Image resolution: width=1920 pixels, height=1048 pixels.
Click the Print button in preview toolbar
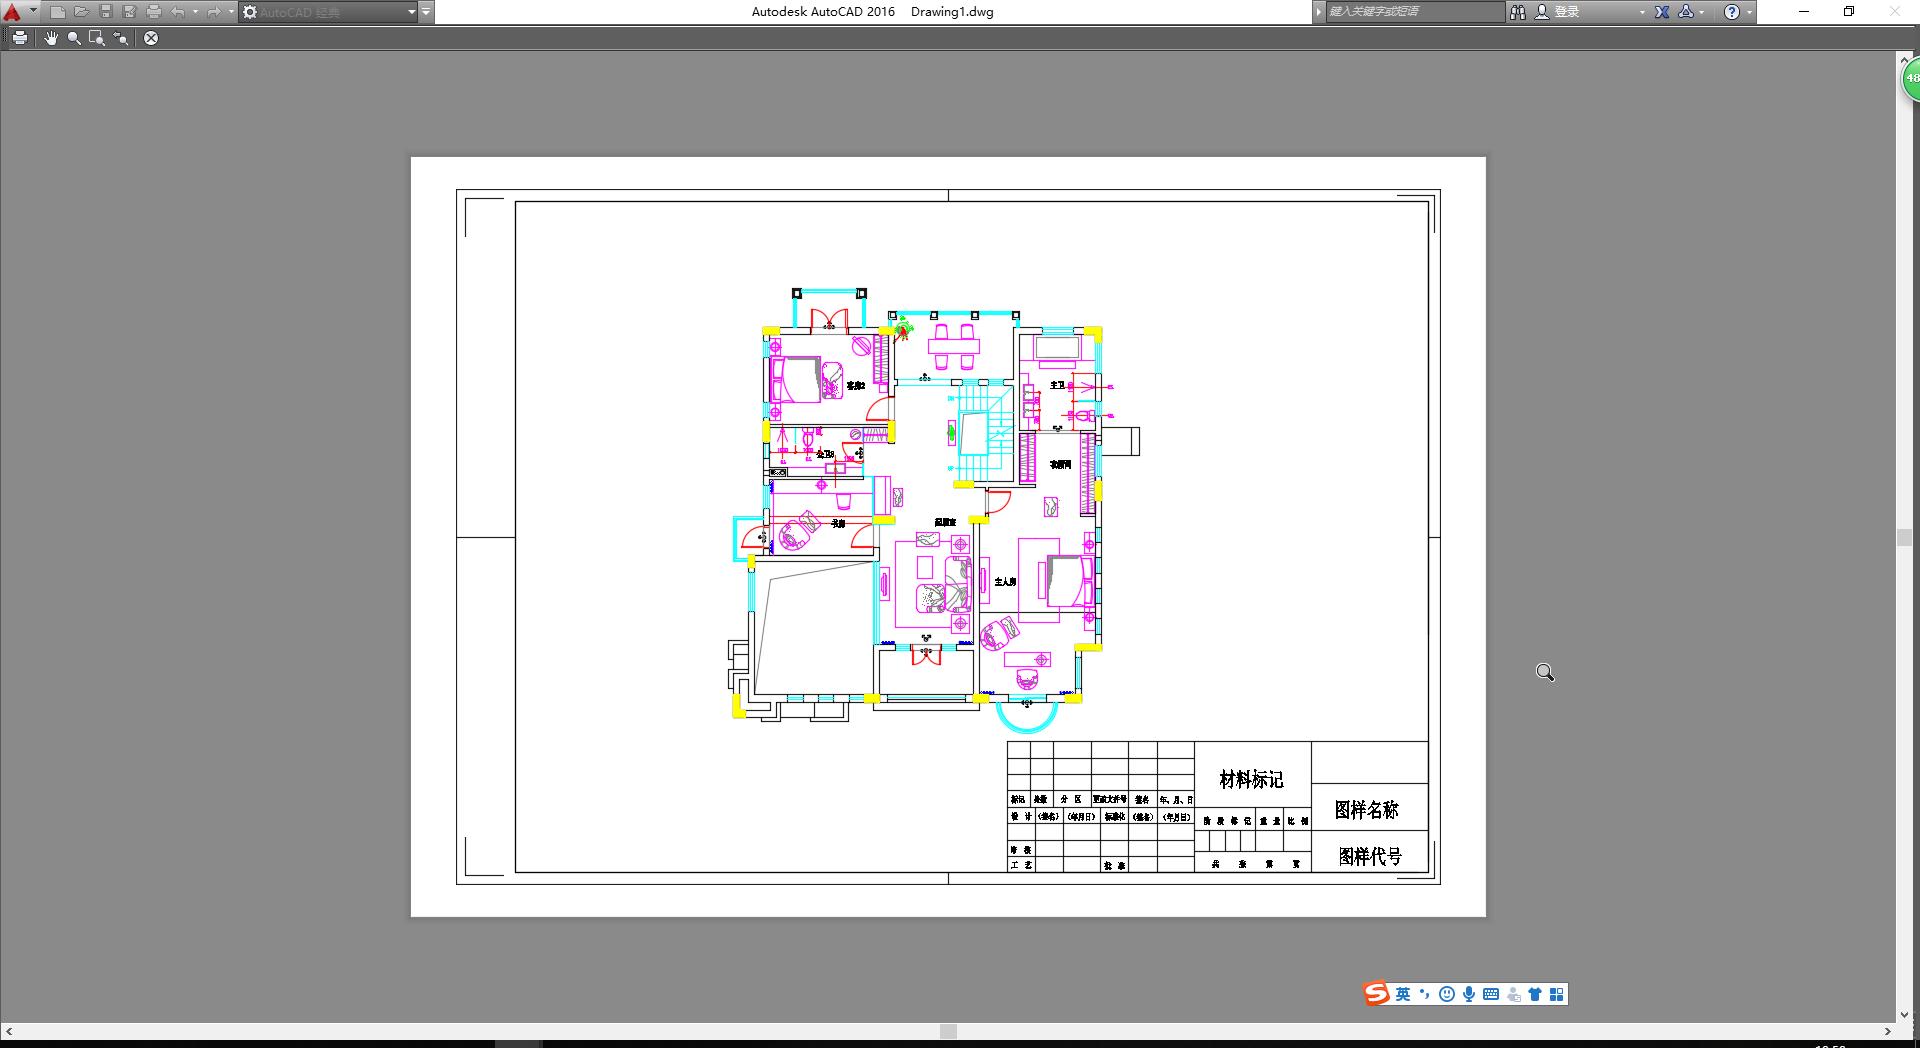[x=19, y=38]
